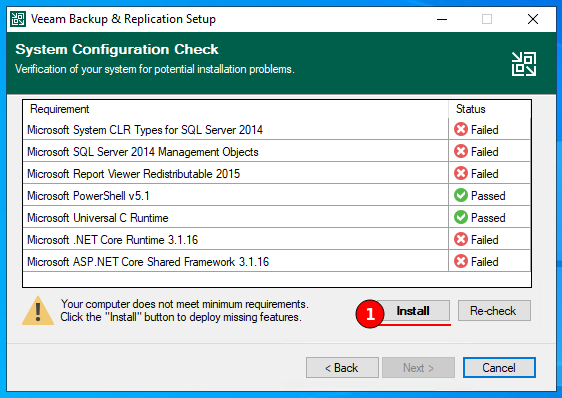Click the Verification of your system subtitle
This screenshot has height=398, width=562.
point(155,69)
